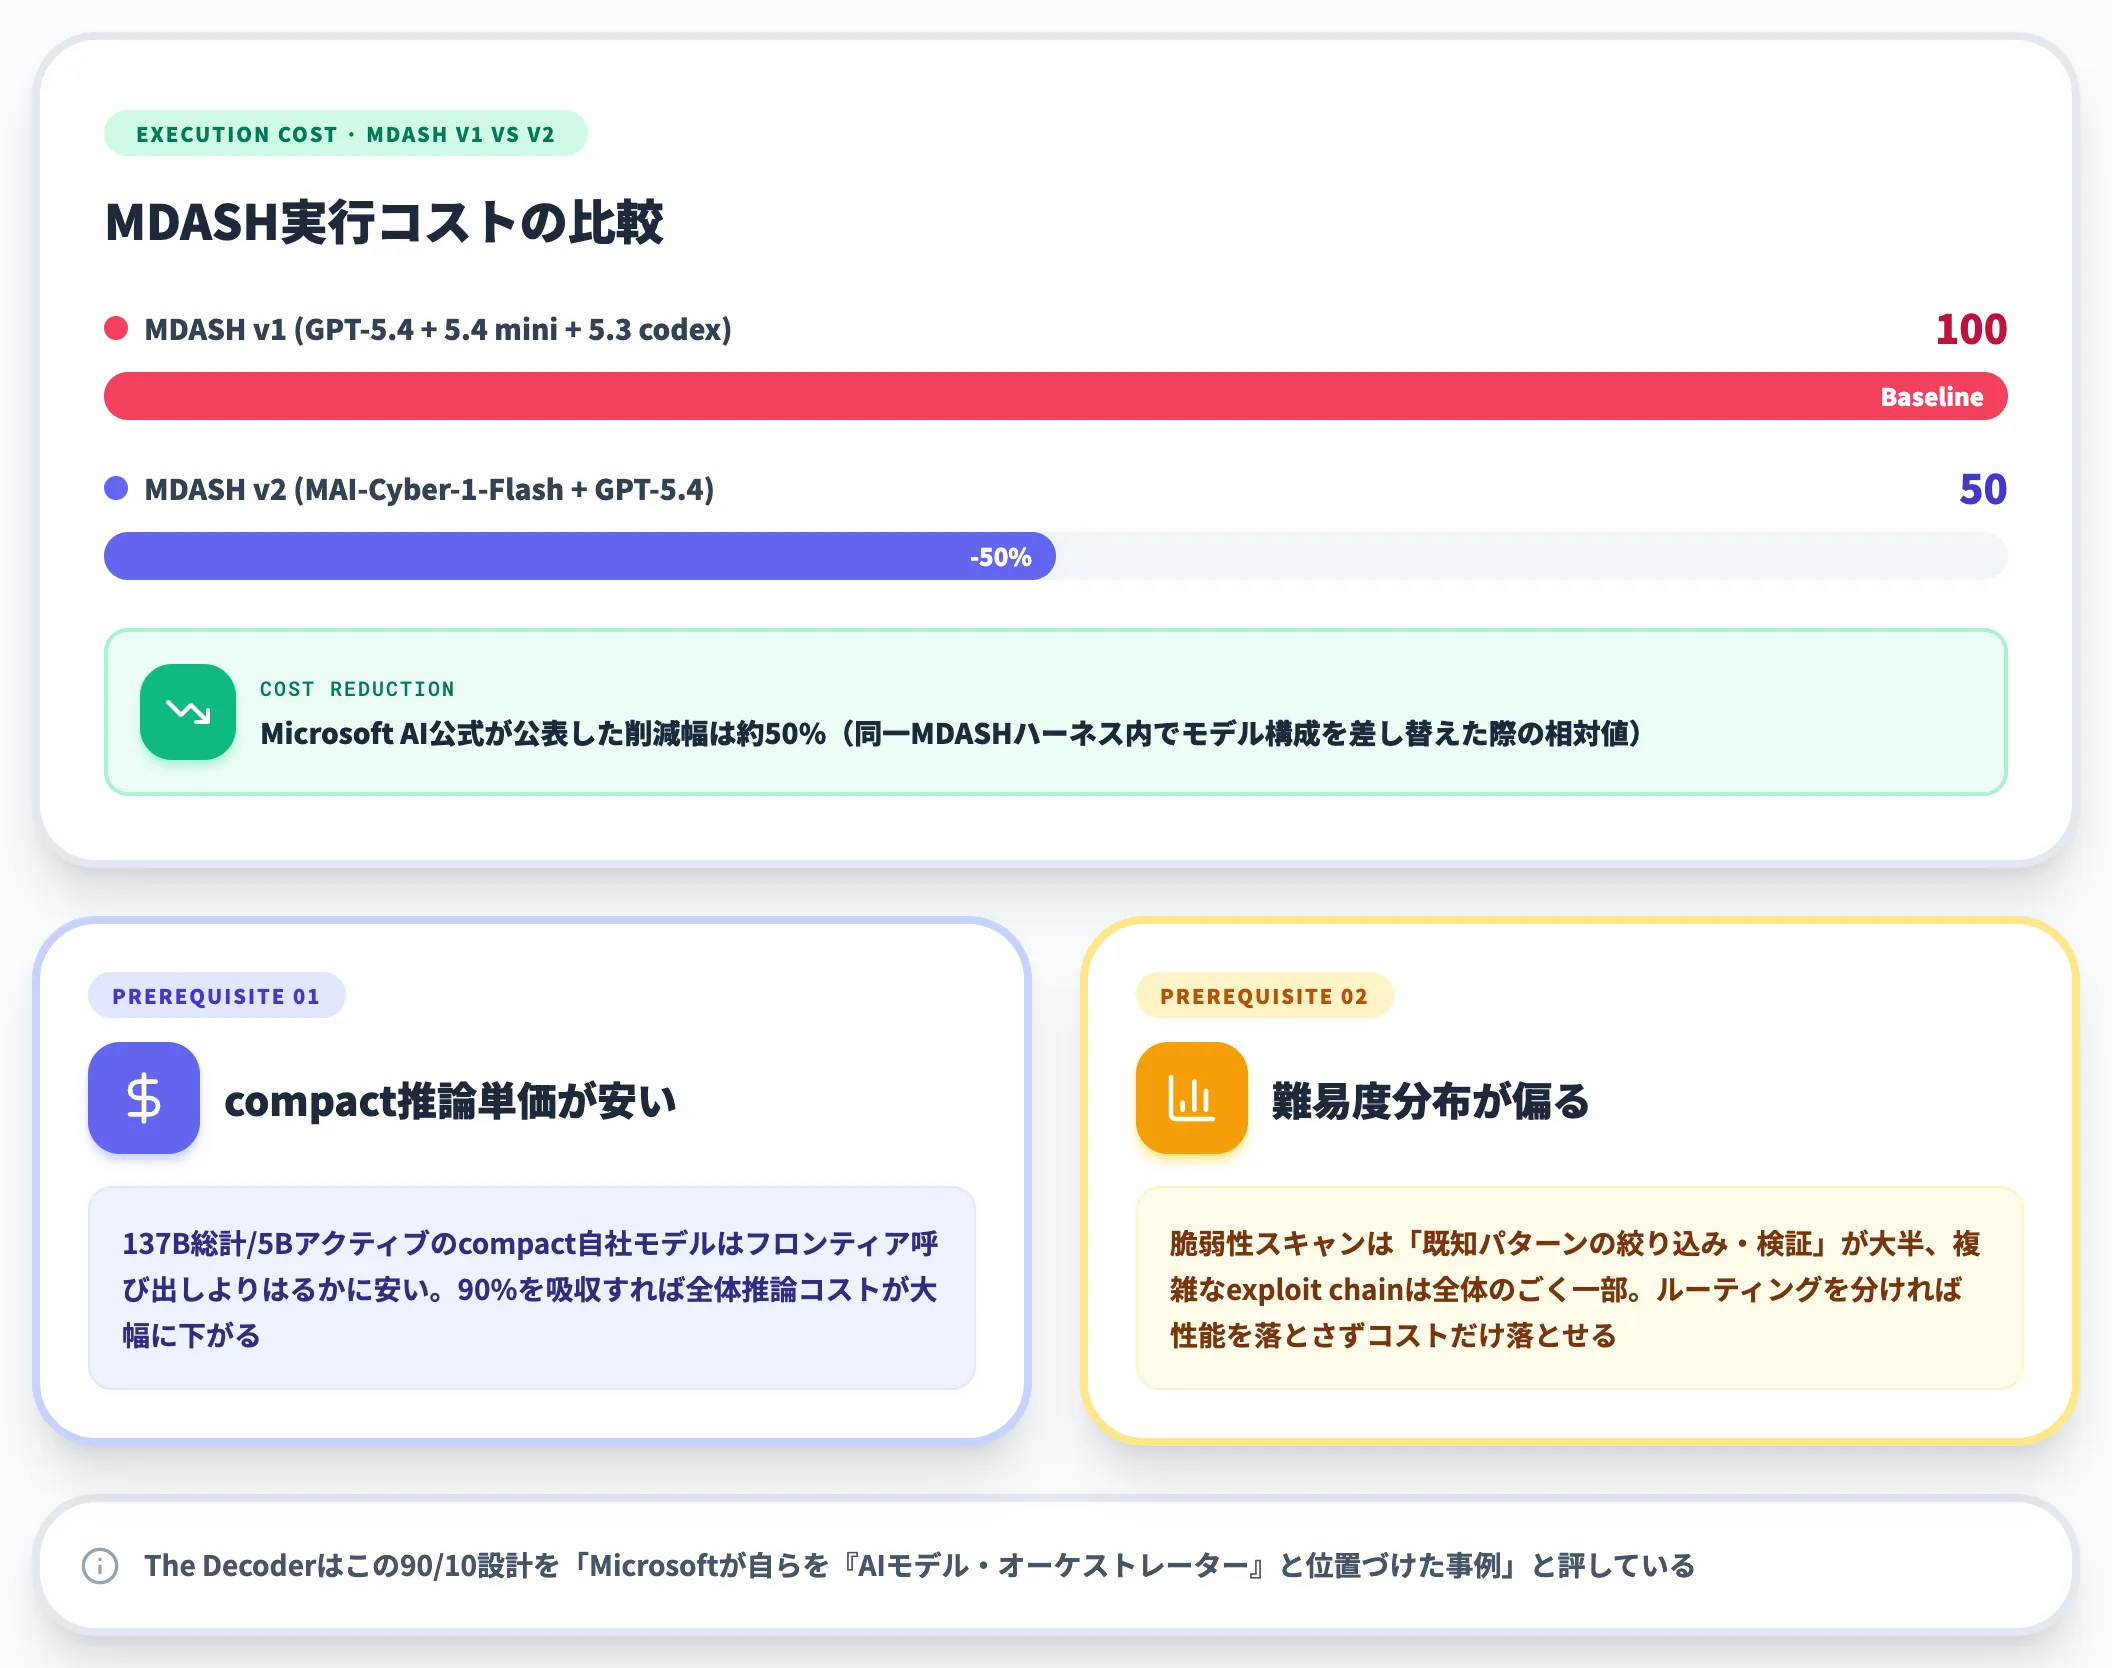2112x1668 pixels.
Task: Click the blue value 50
Action: [x=1983, y=489]
